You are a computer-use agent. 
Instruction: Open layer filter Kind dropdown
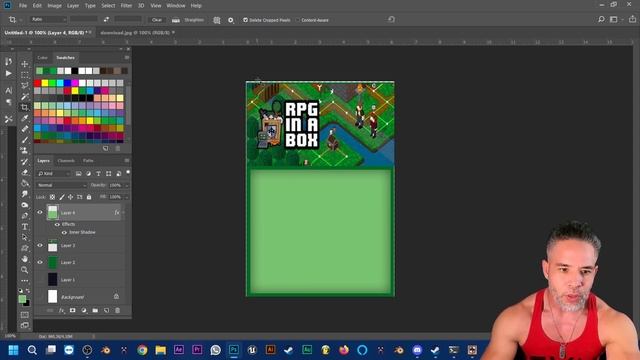click(x=53, y=174)
